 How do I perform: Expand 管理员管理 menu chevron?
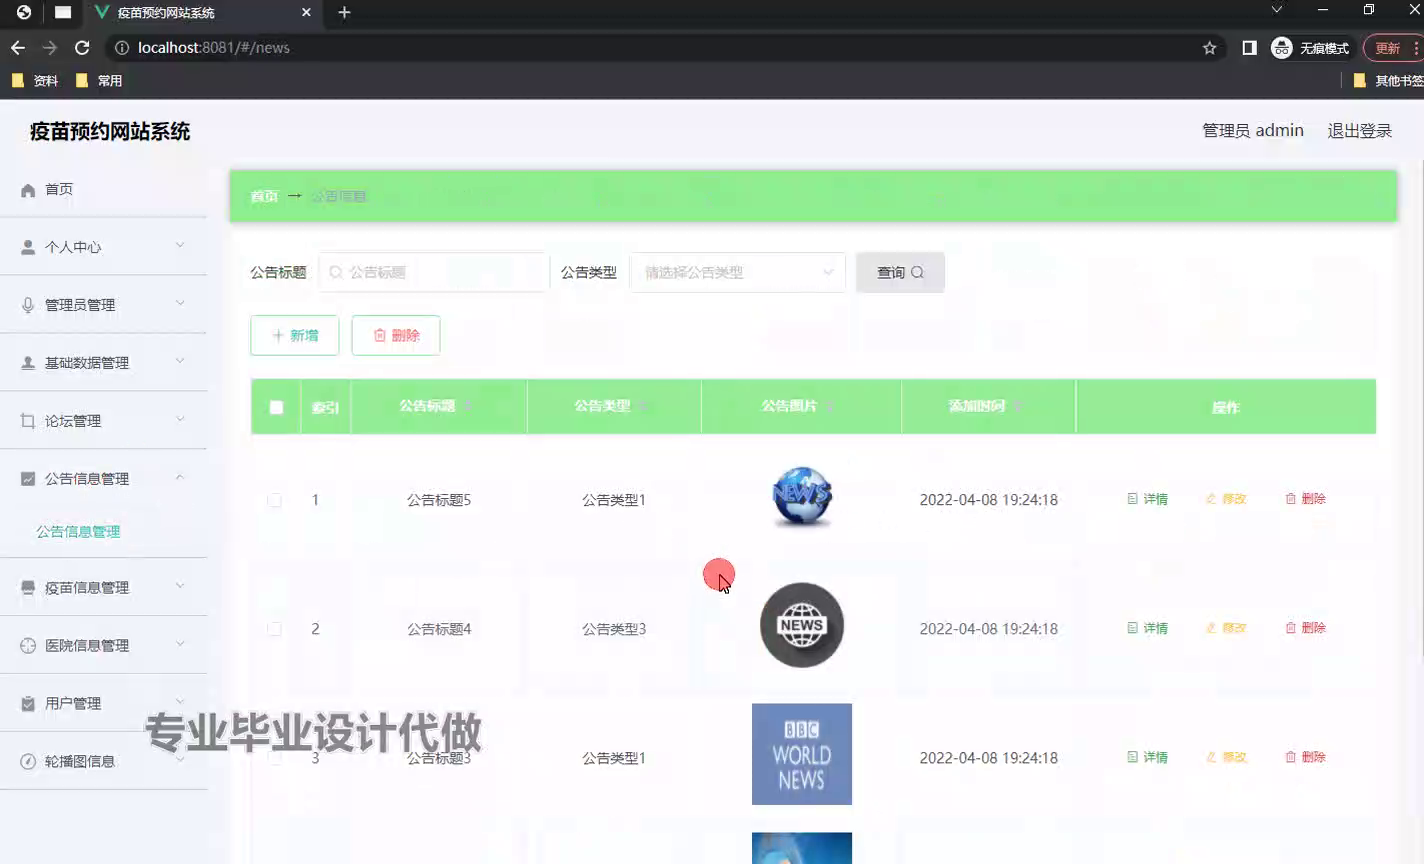(180, 303)
